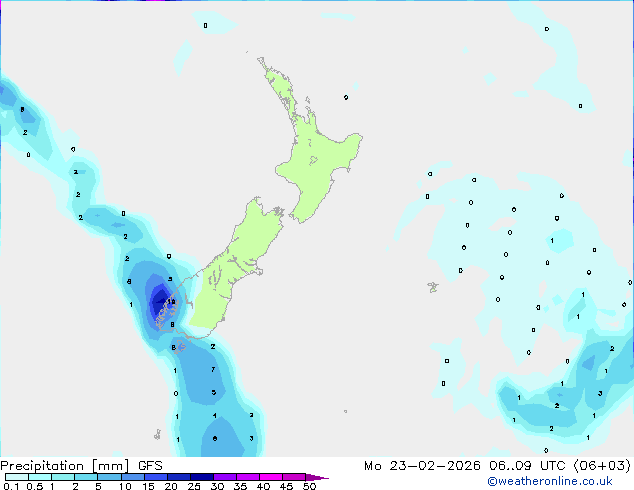
Task: Click the "Precipitation [mm] GFS" title text
Action: [x=81, y=466]
